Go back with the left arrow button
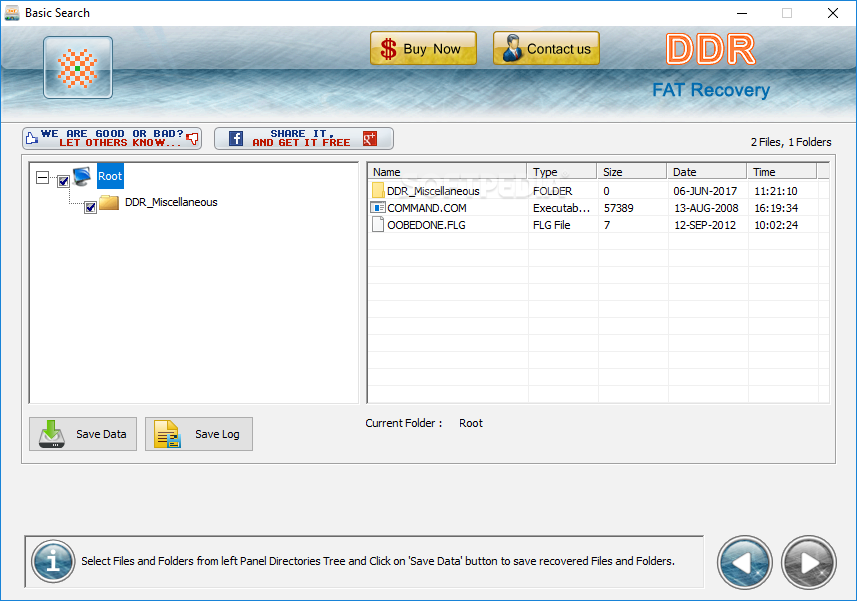 (x=744, y=562)
